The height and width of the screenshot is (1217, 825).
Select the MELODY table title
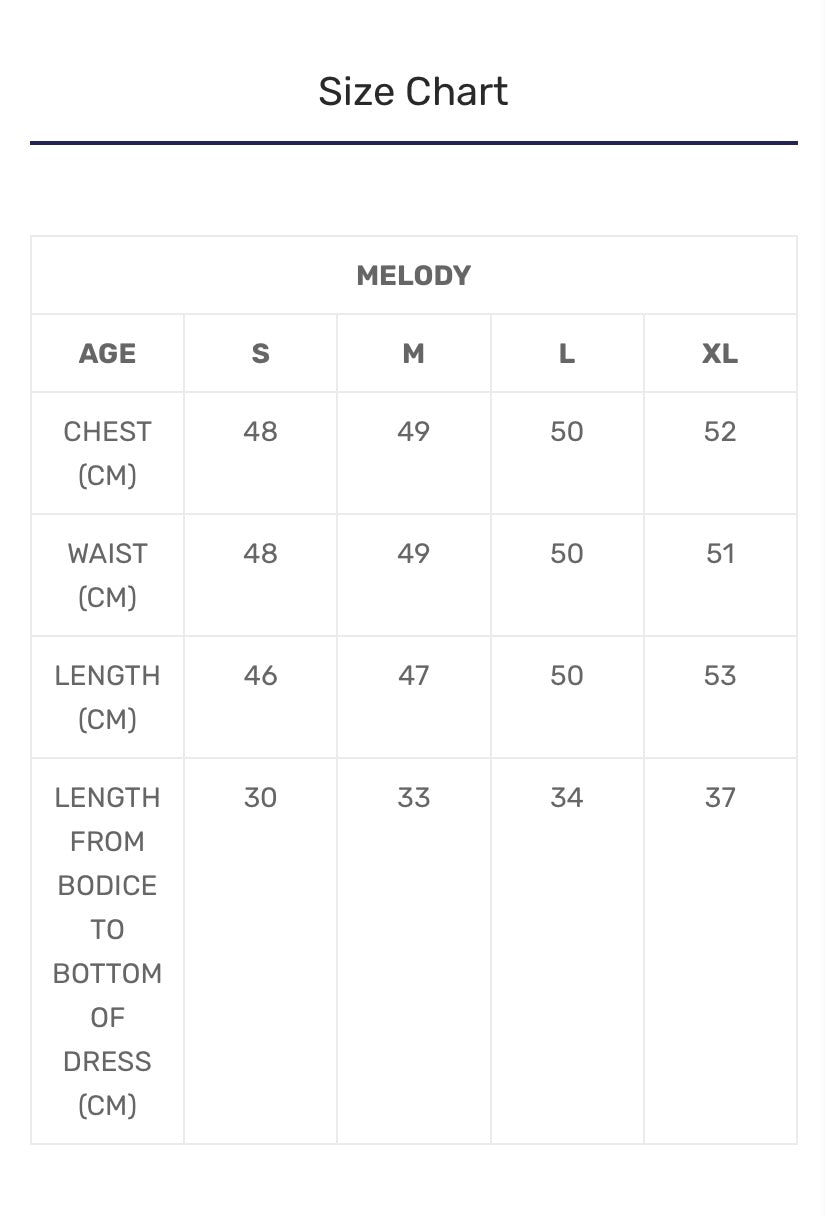click(413, 276)
